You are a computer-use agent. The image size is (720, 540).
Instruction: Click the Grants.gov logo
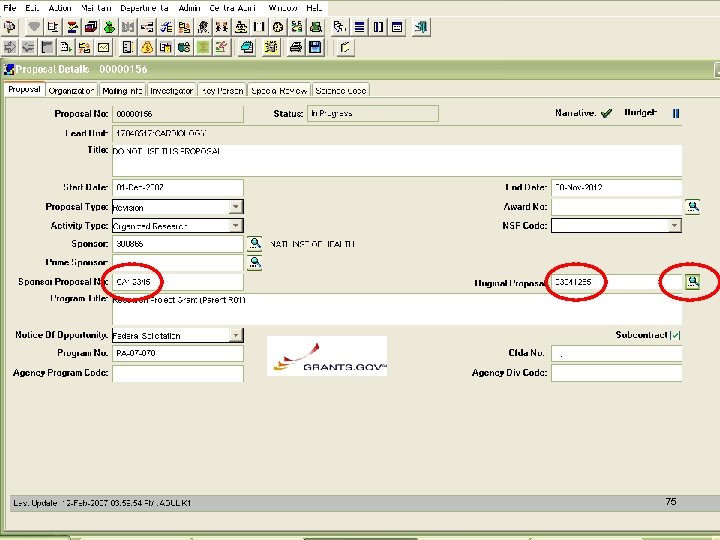[x=327, y=356]
